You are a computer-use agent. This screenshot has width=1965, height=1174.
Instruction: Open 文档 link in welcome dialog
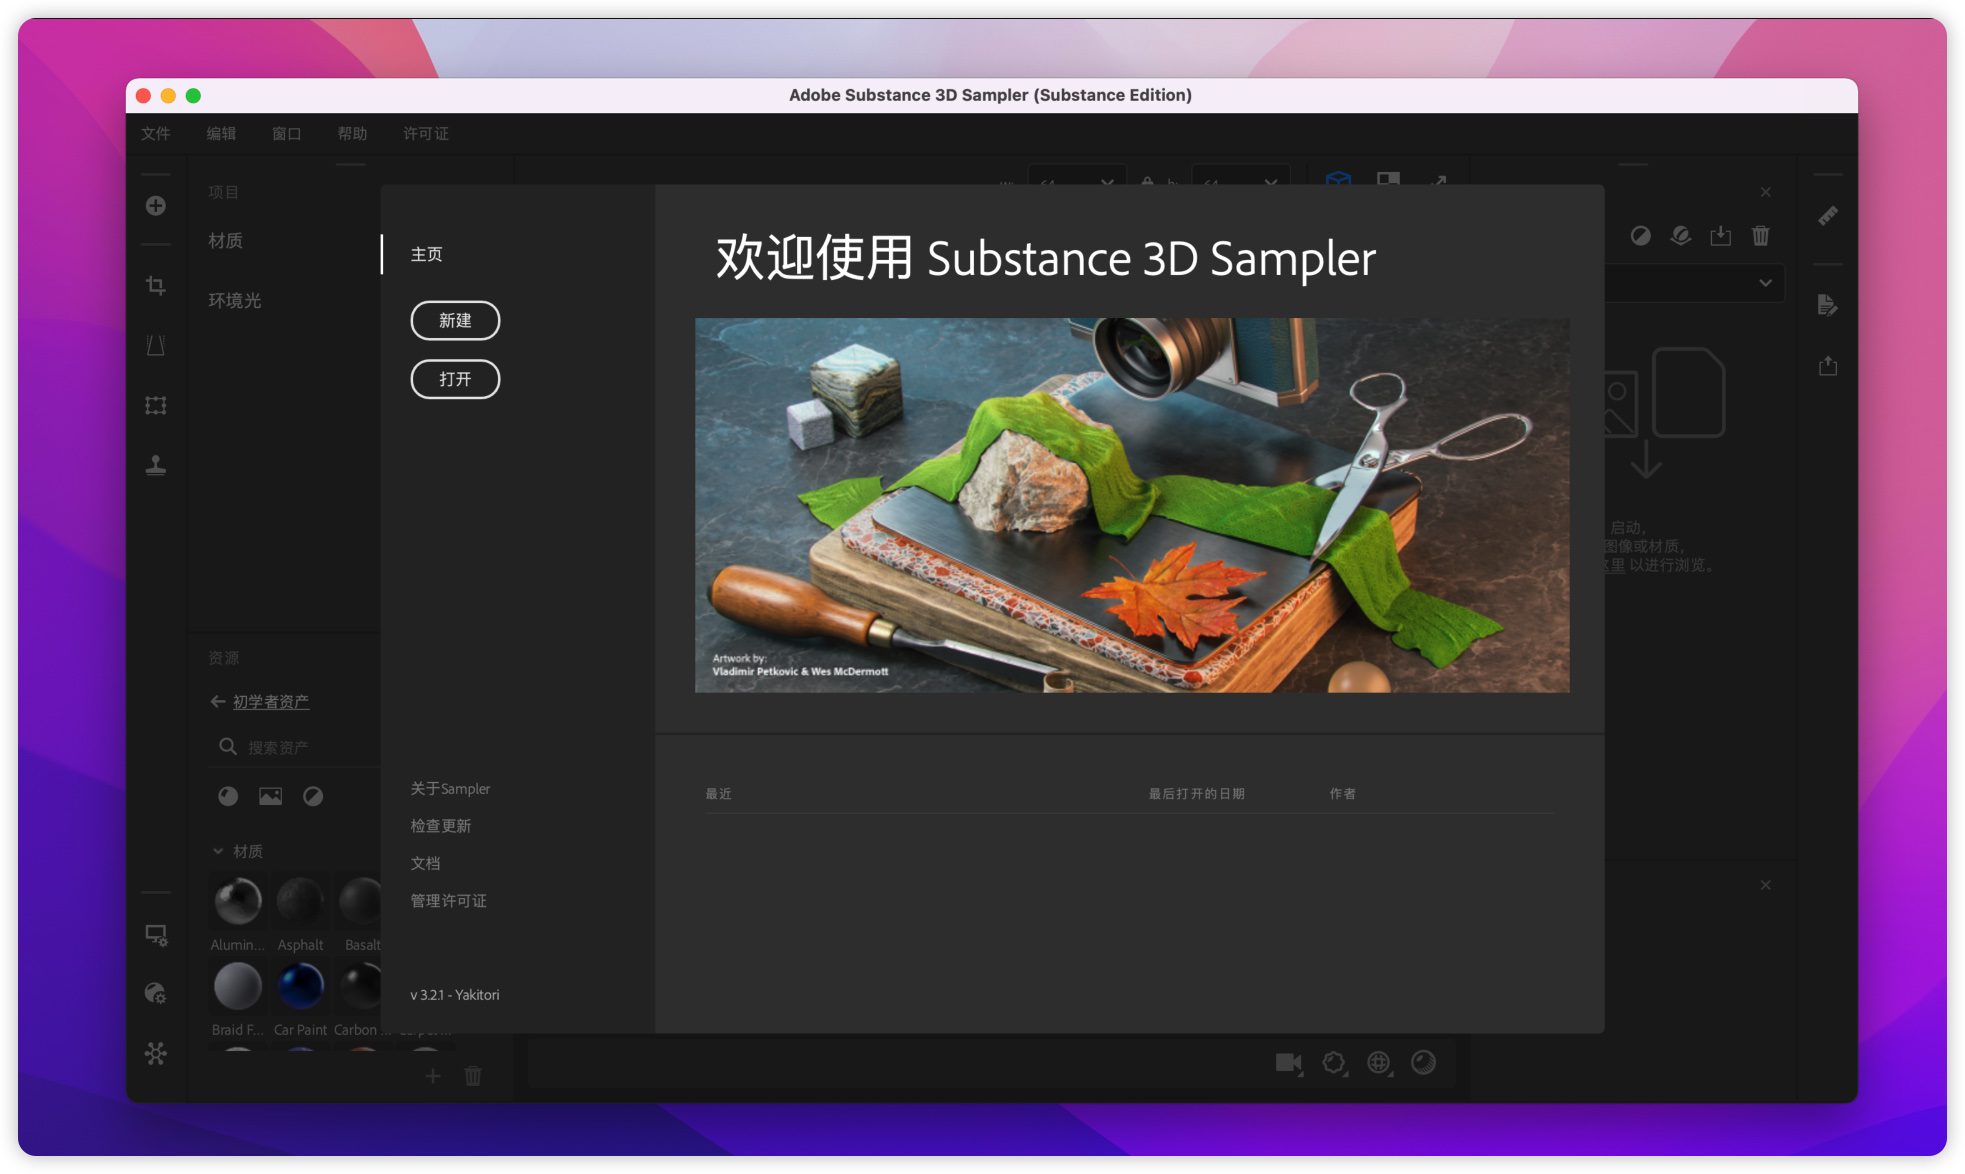tap(425, 863)
